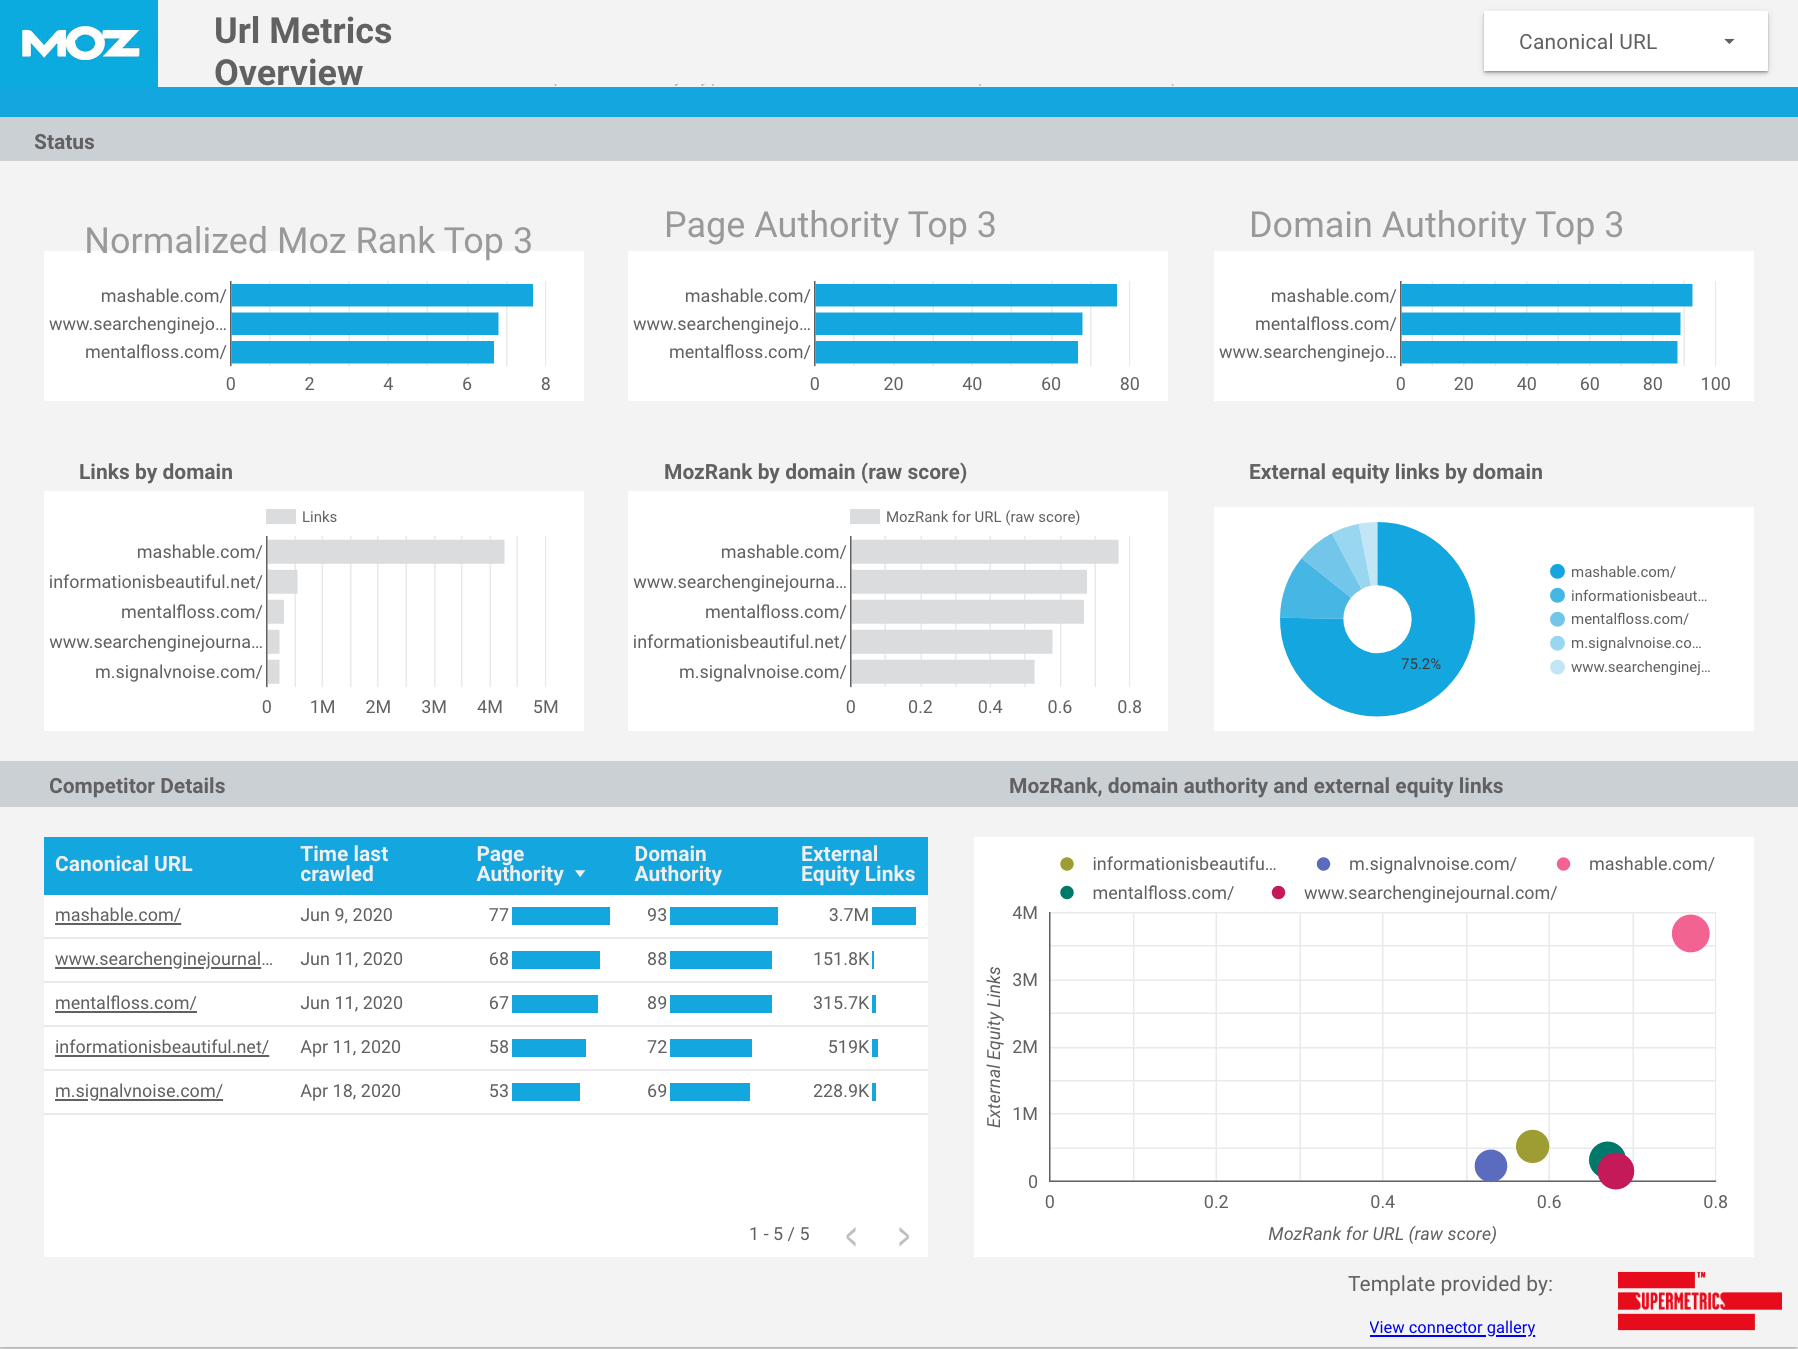Sort by Canonical URL column header
The image size is (1798, 1349).
click(x=123, y=864)
